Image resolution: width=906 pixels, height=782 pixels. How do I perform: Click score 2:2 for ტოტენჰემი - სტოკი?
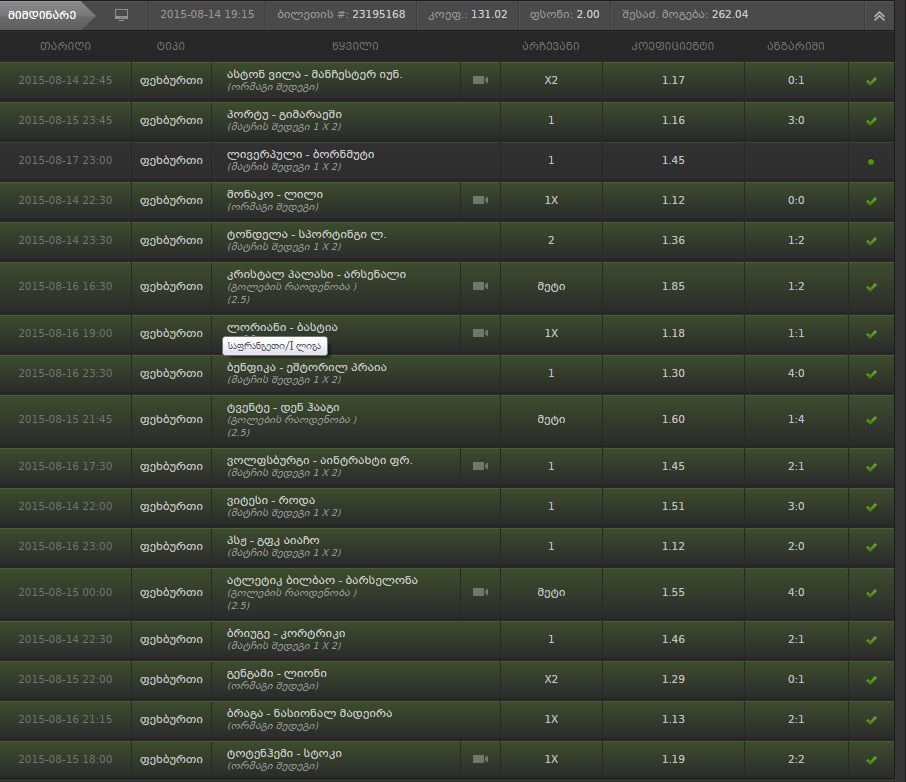point(796,759)
